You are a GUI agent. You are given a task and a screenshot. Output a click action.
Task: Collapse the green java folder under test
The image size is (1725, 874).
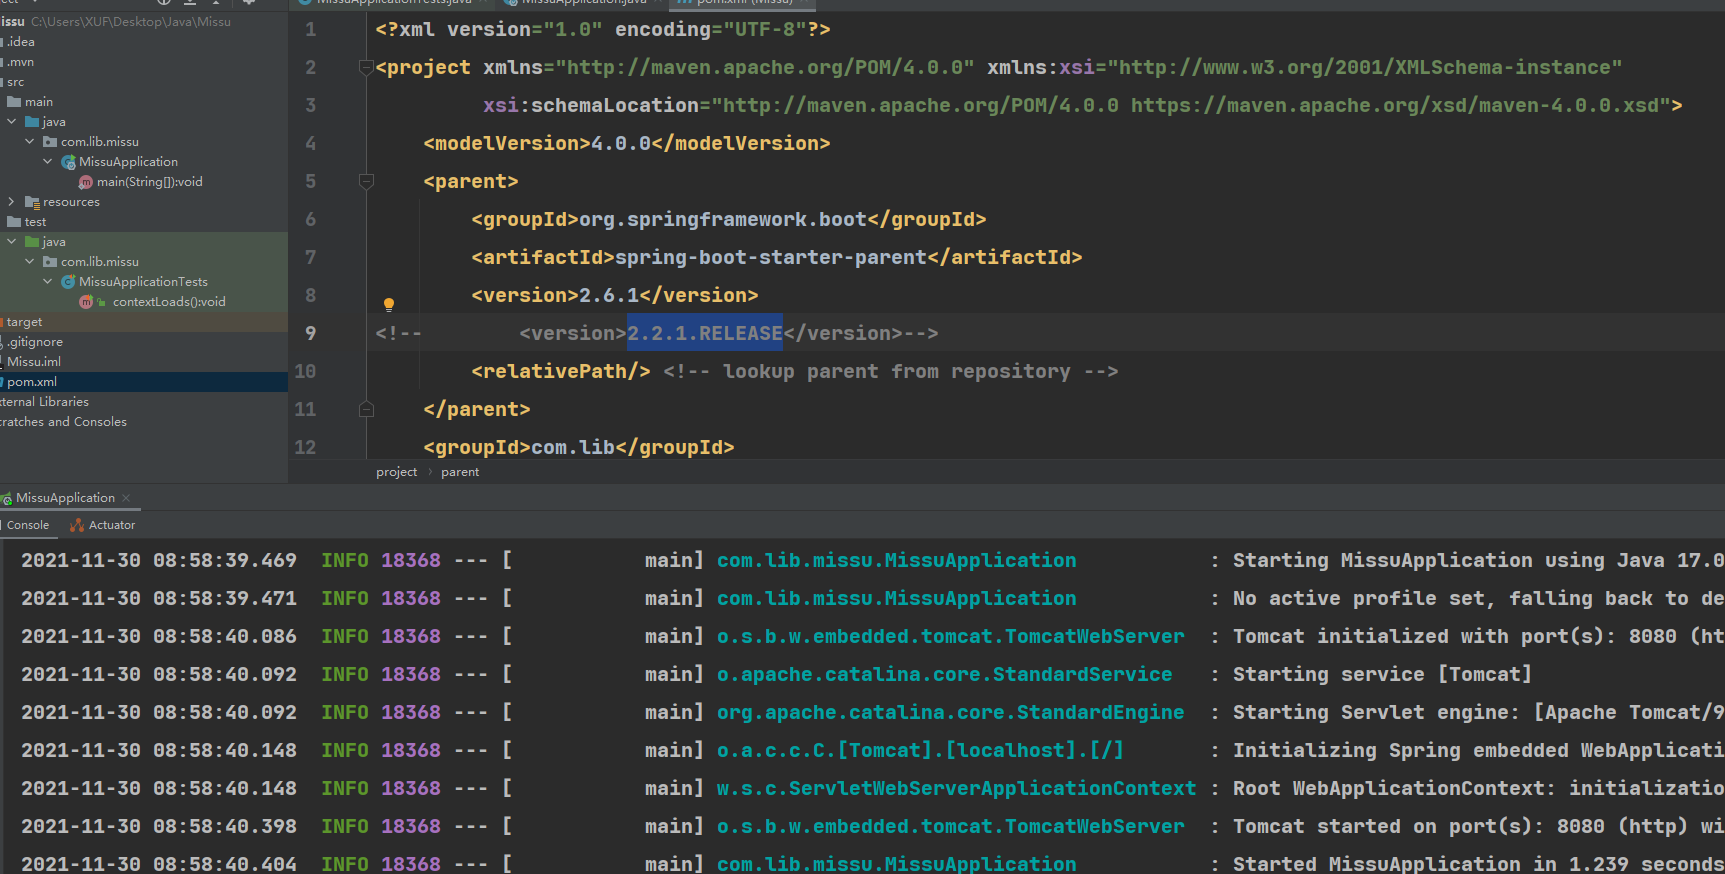12,242
